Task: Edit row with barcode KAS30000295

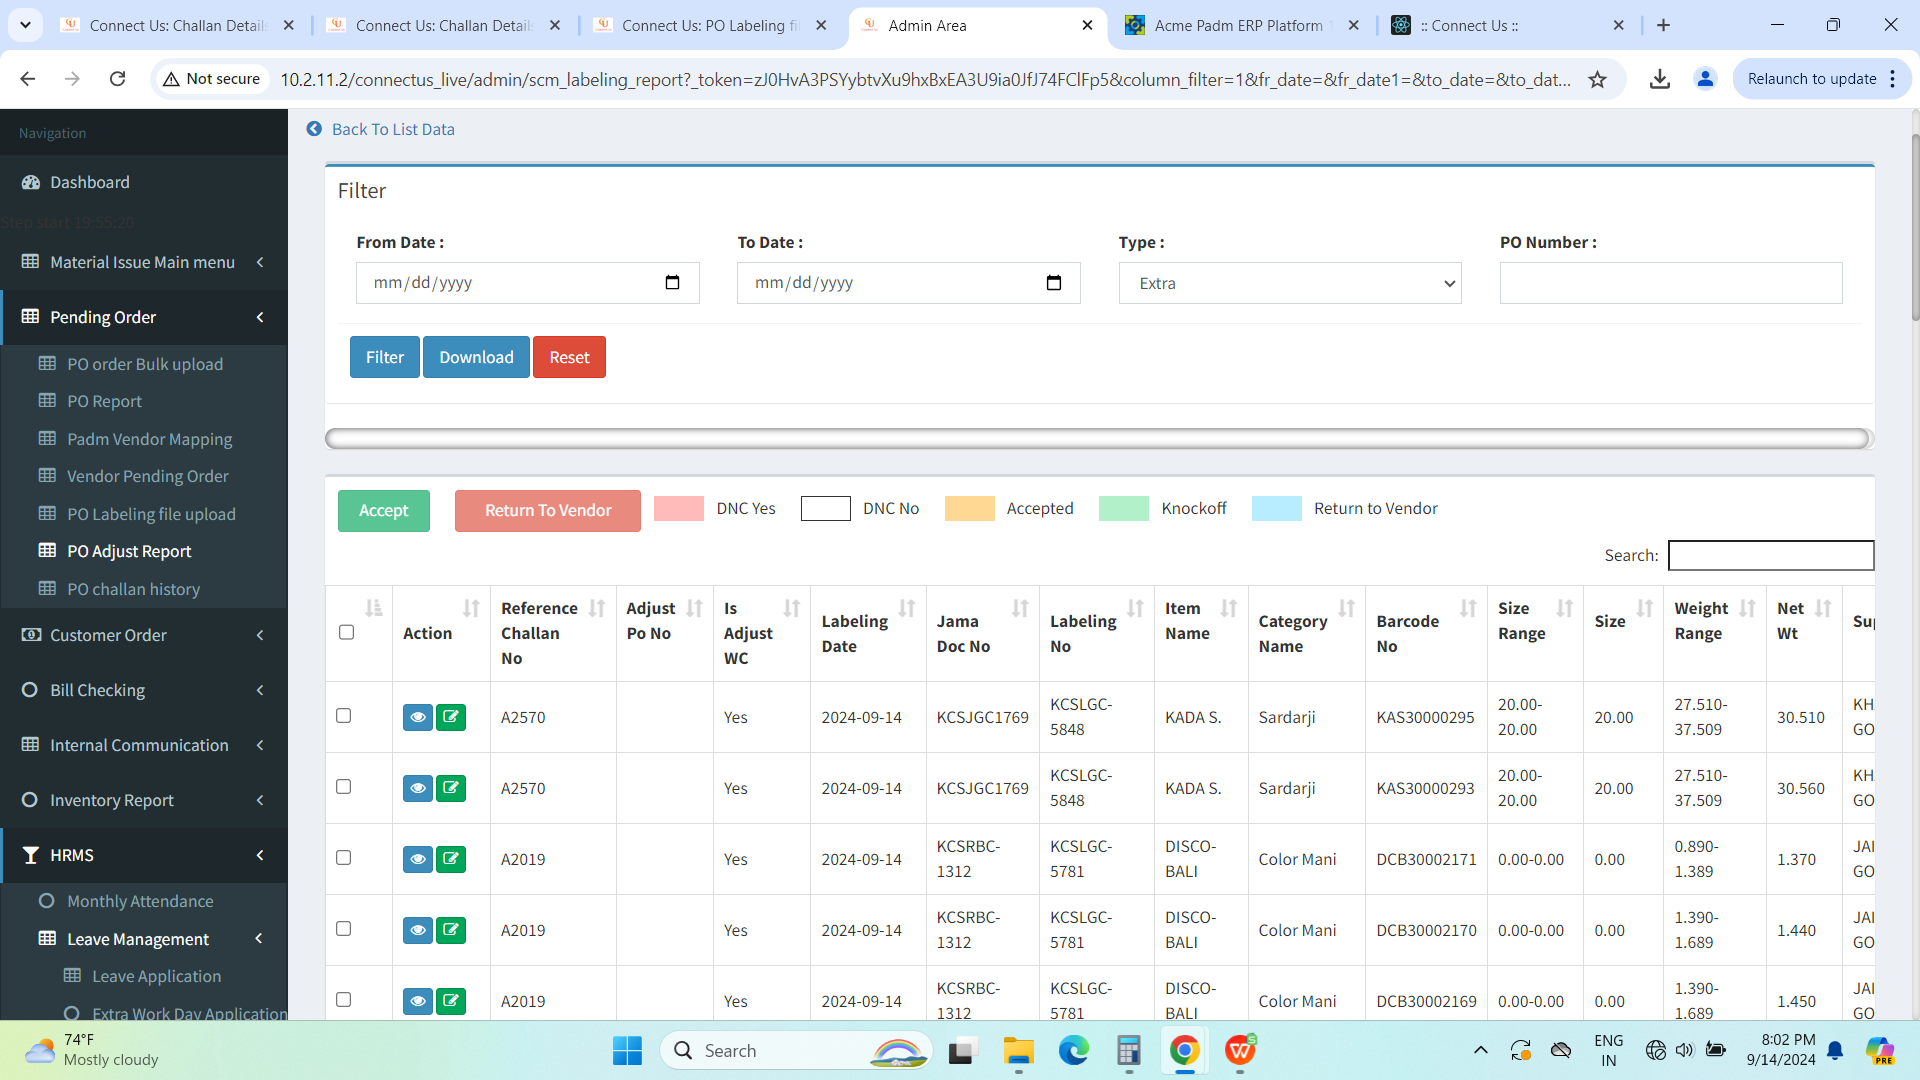Action: (x=451, y=717)
